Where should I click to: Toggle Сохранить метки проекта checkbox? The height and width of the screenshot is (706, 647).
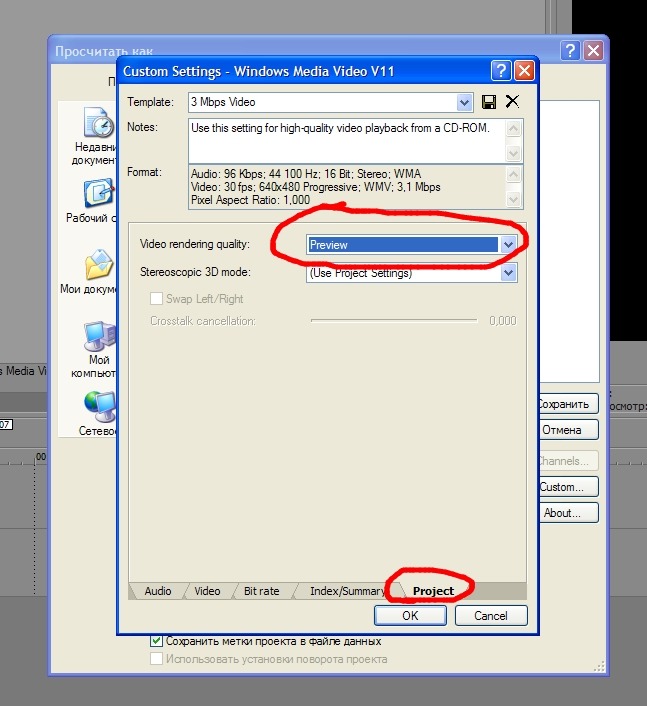(x=156, y=641)
